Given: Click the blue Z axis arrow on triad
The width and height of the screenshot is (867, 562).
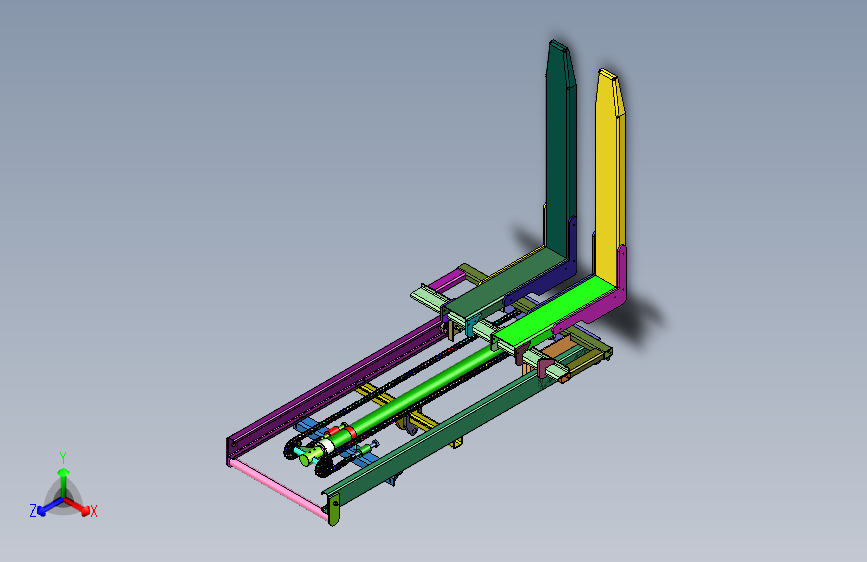Looking at the screenshot, I should click(49, 507).
